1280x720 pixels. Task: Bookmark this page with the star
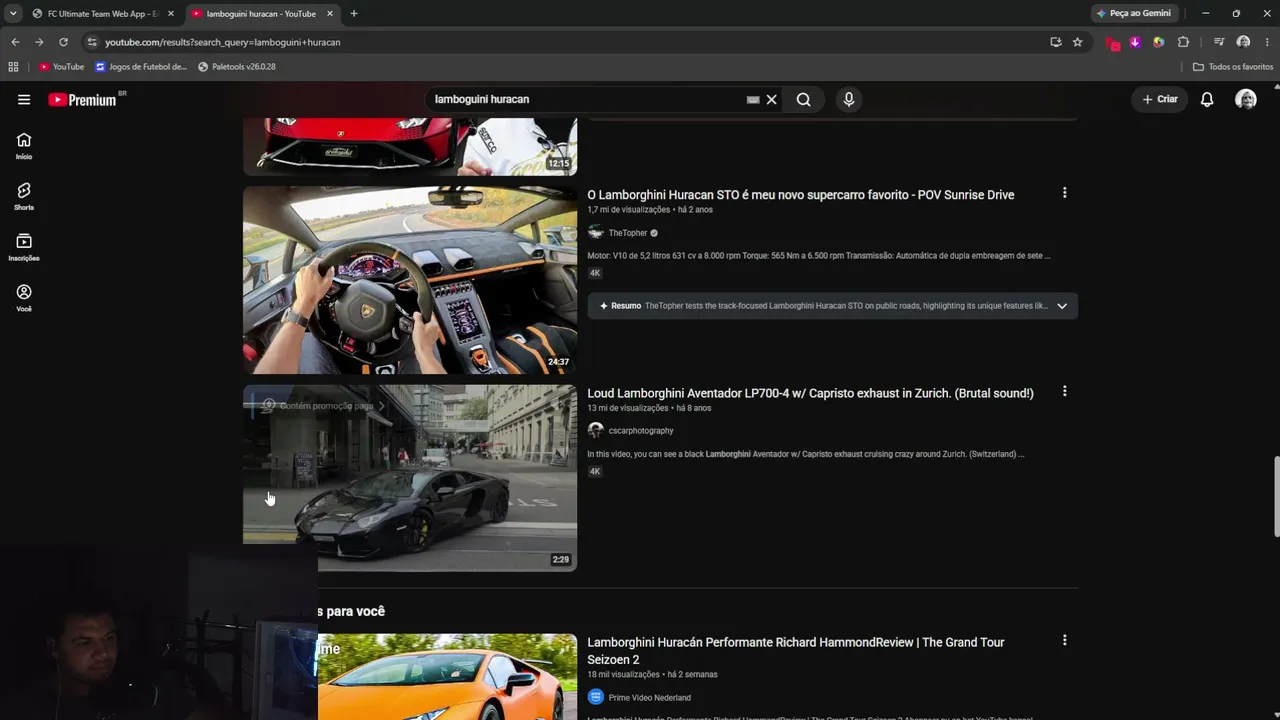1077,42
